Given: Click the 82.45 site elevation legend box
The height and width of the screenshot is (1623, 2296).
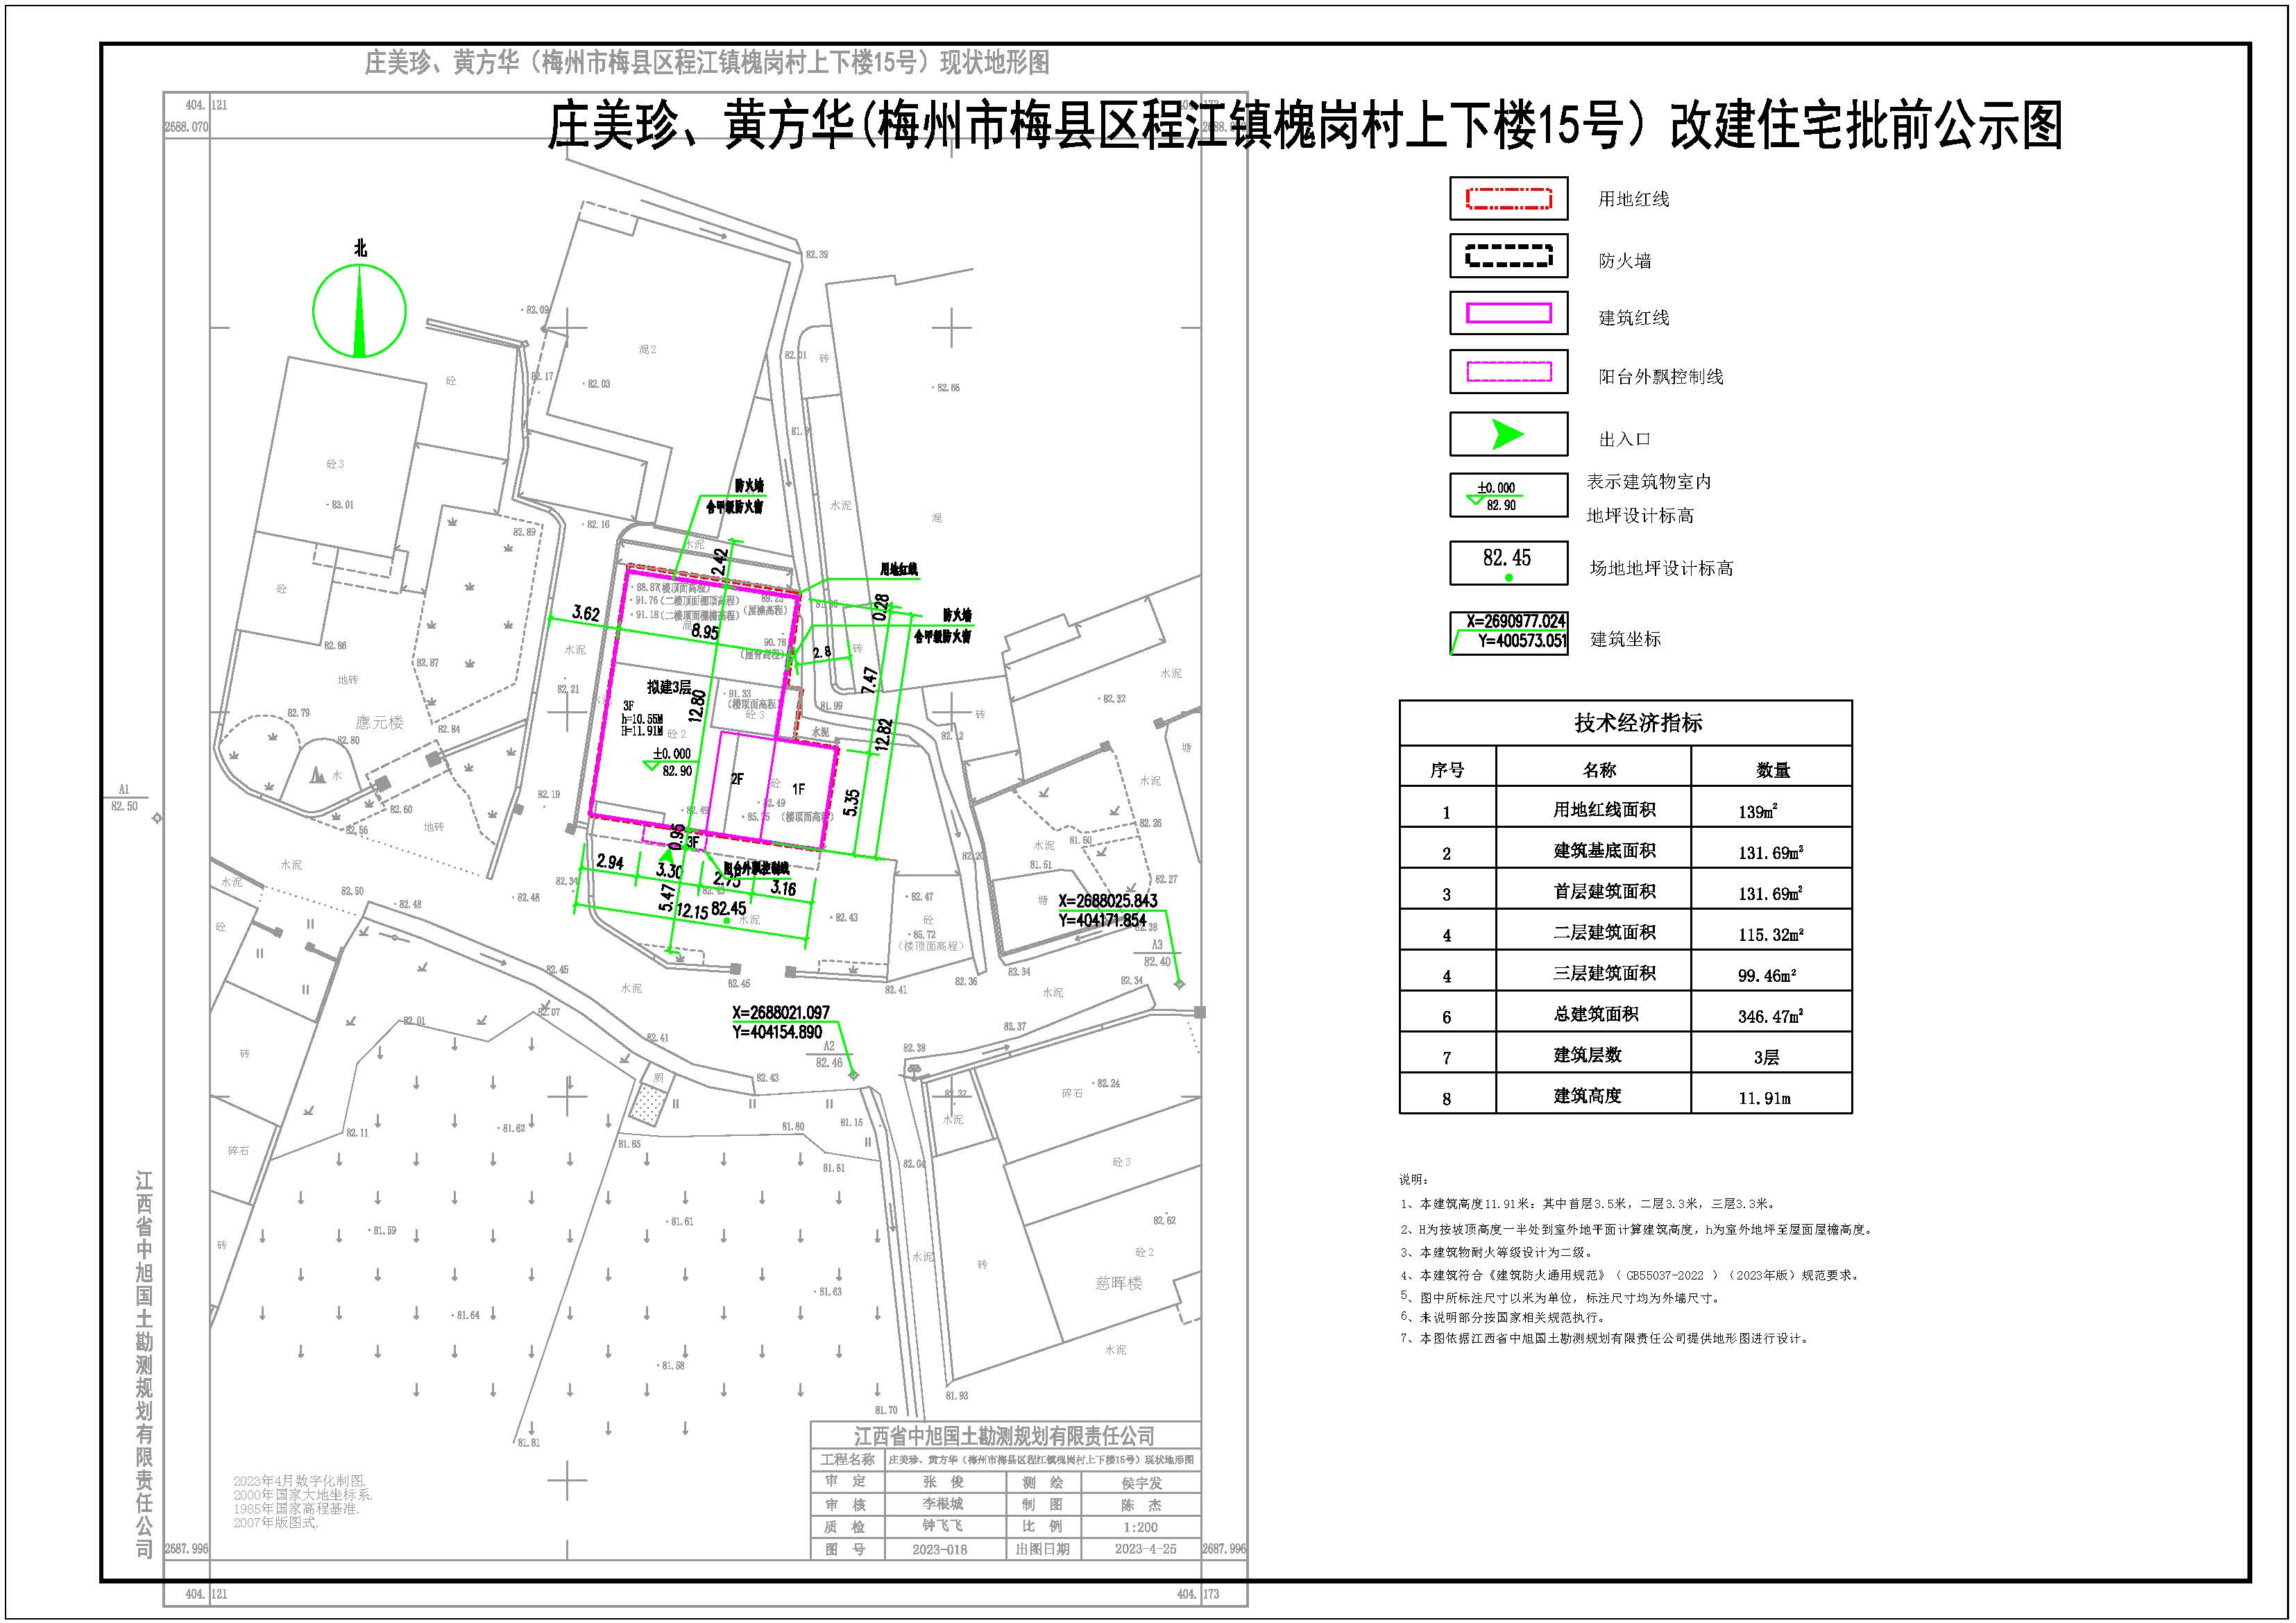Looking at the screenshot, I should (1508, 563).
